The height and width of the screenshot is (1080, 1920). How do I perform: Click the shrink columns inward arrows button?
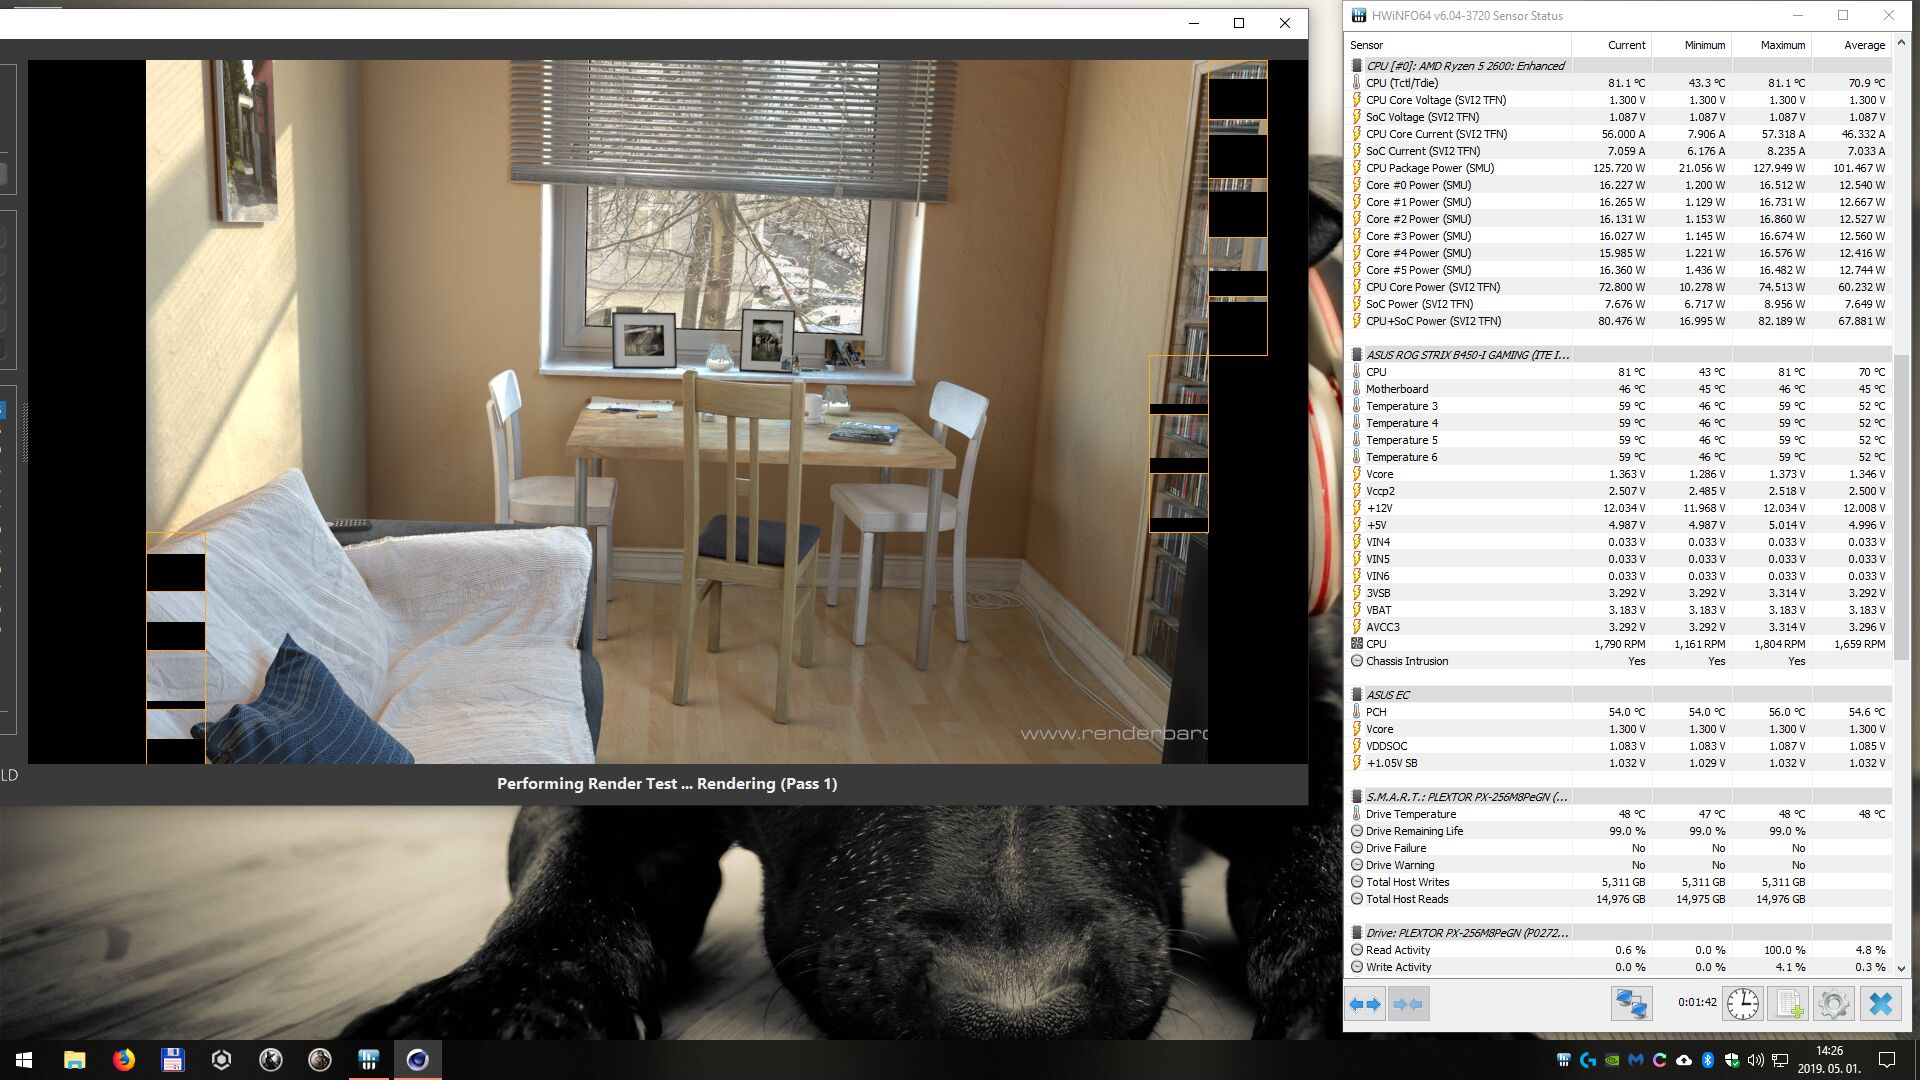[1408, 1004]
